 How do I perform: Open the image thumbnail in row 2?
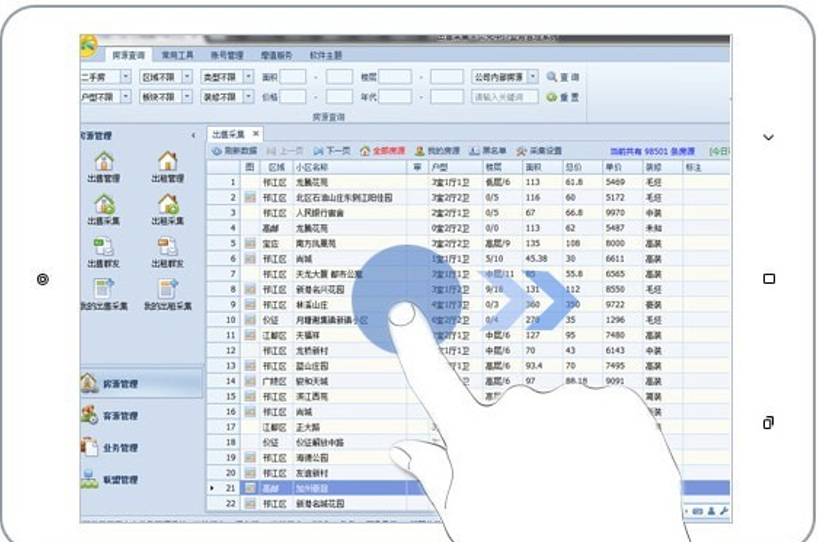click(250, 198)
